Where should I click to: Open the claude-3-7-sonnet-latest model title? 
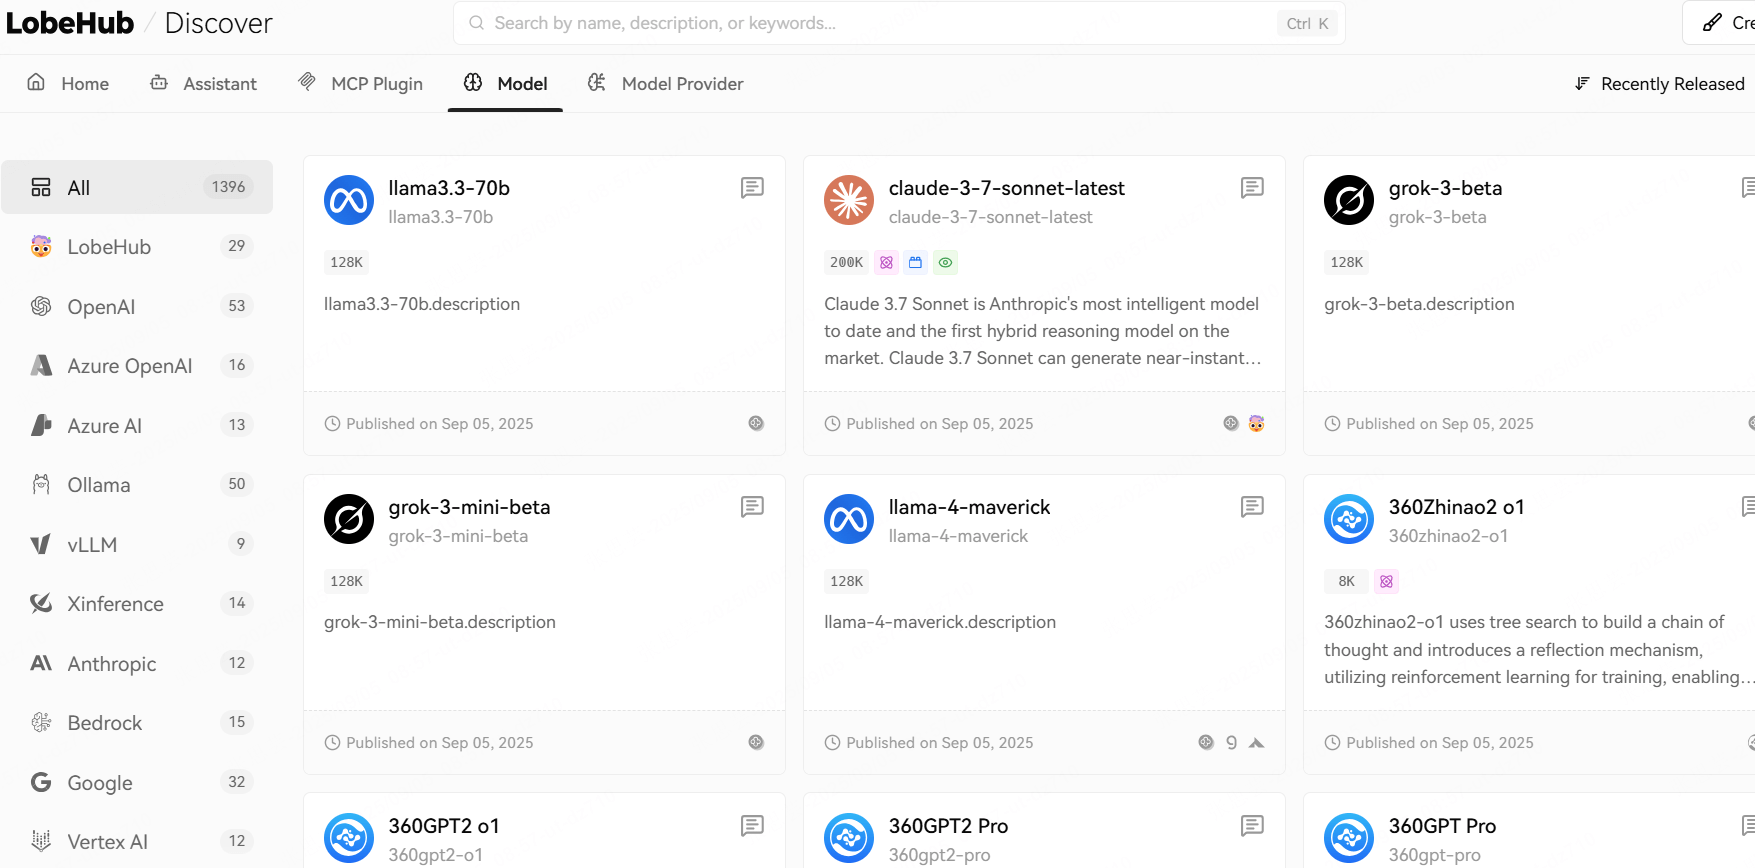(x=1006, y=188)
